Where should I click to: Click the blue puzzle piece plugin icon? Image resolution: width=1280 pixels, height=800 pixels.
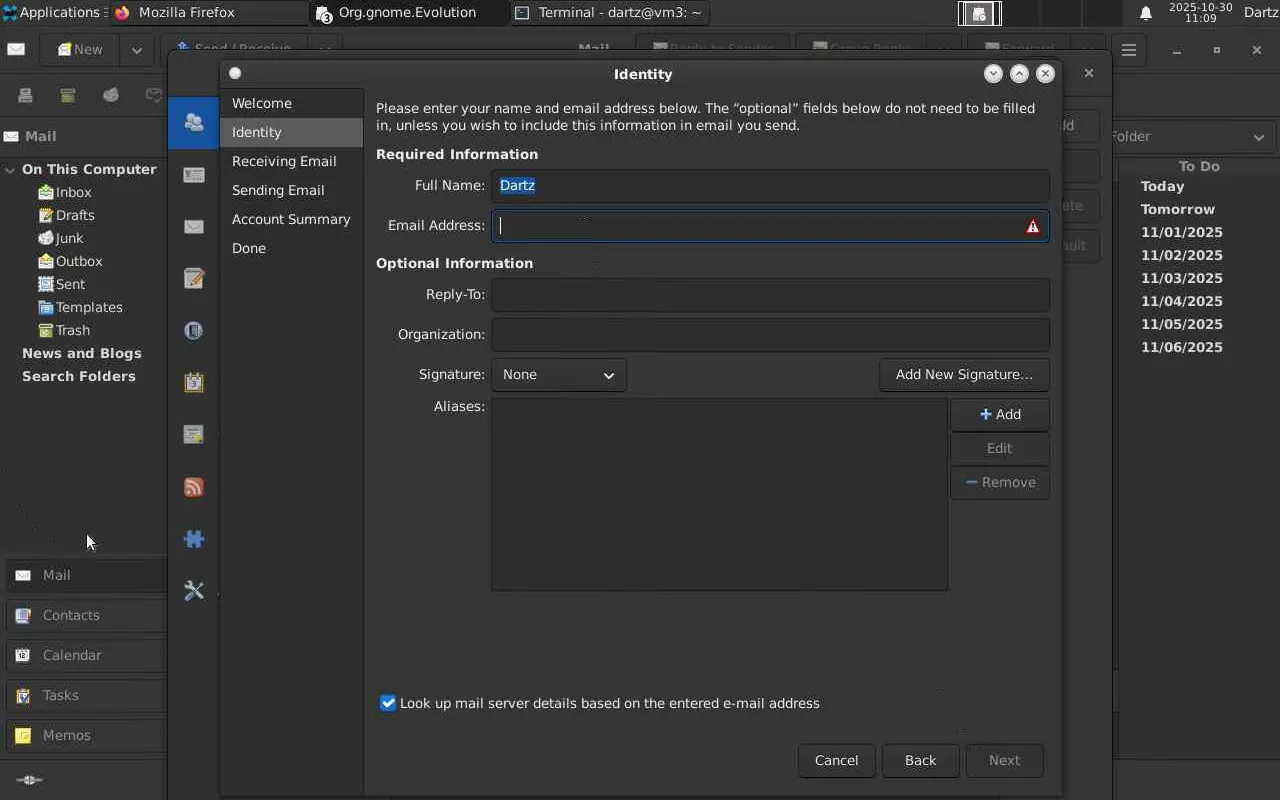click(x=194, y=539)
